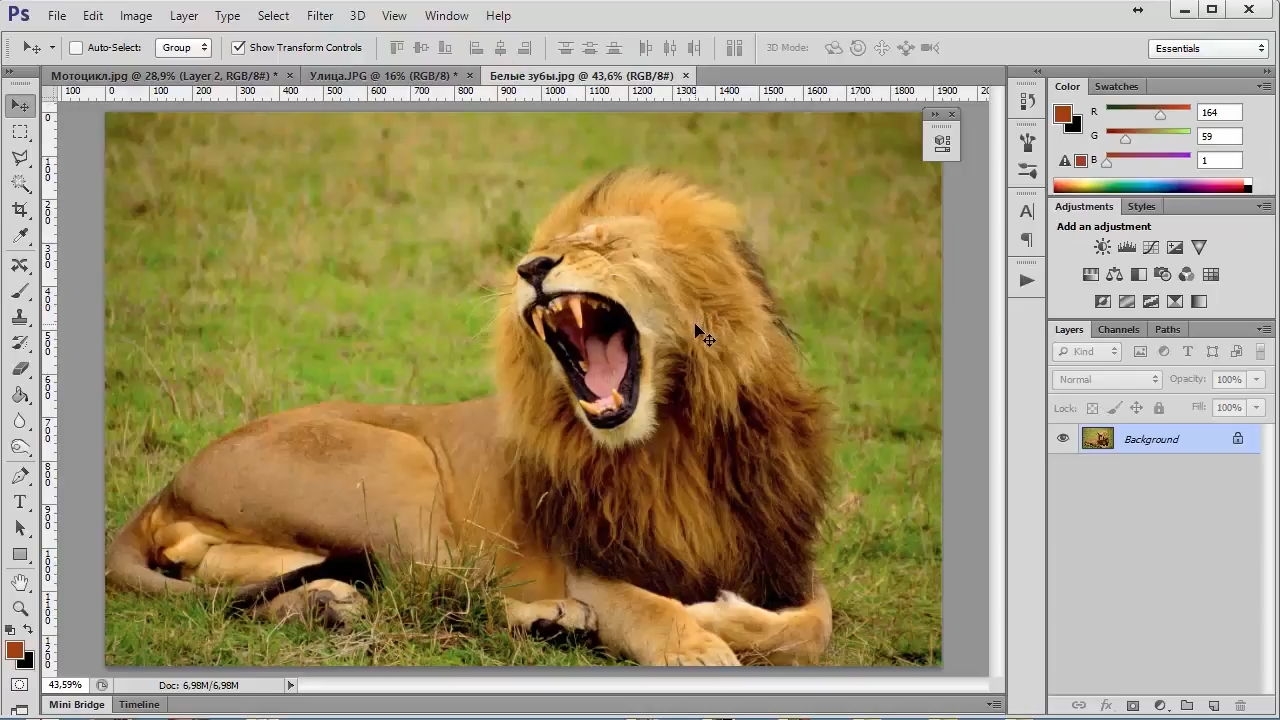Switch to the Channels tab
The height and width of the screenshot is (720, 1280).
[1118, 329]
